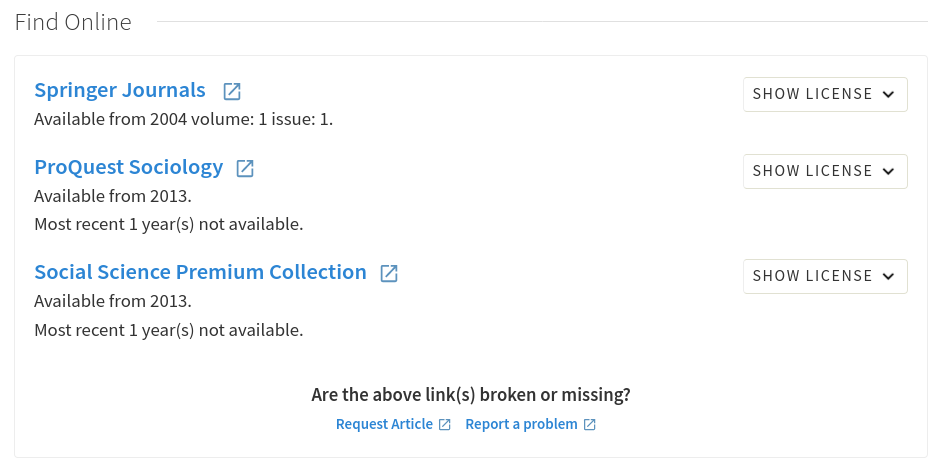948x476 pixels.
Task: Click external-link icon after Social Science Premium Collection
Action: point(389,273)
